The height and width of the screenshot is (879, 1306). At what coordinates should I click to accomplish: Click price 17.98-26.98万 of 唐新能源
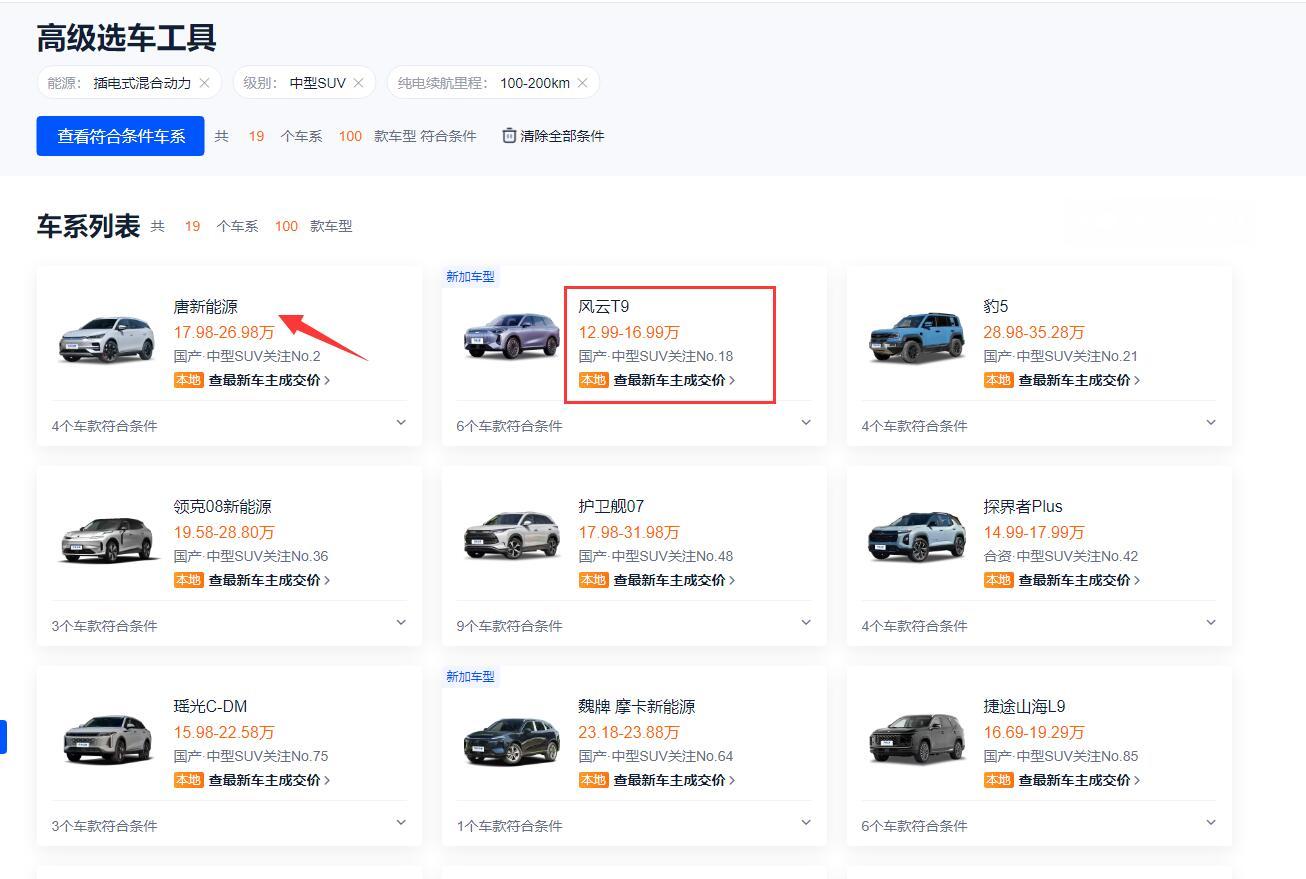224,332
